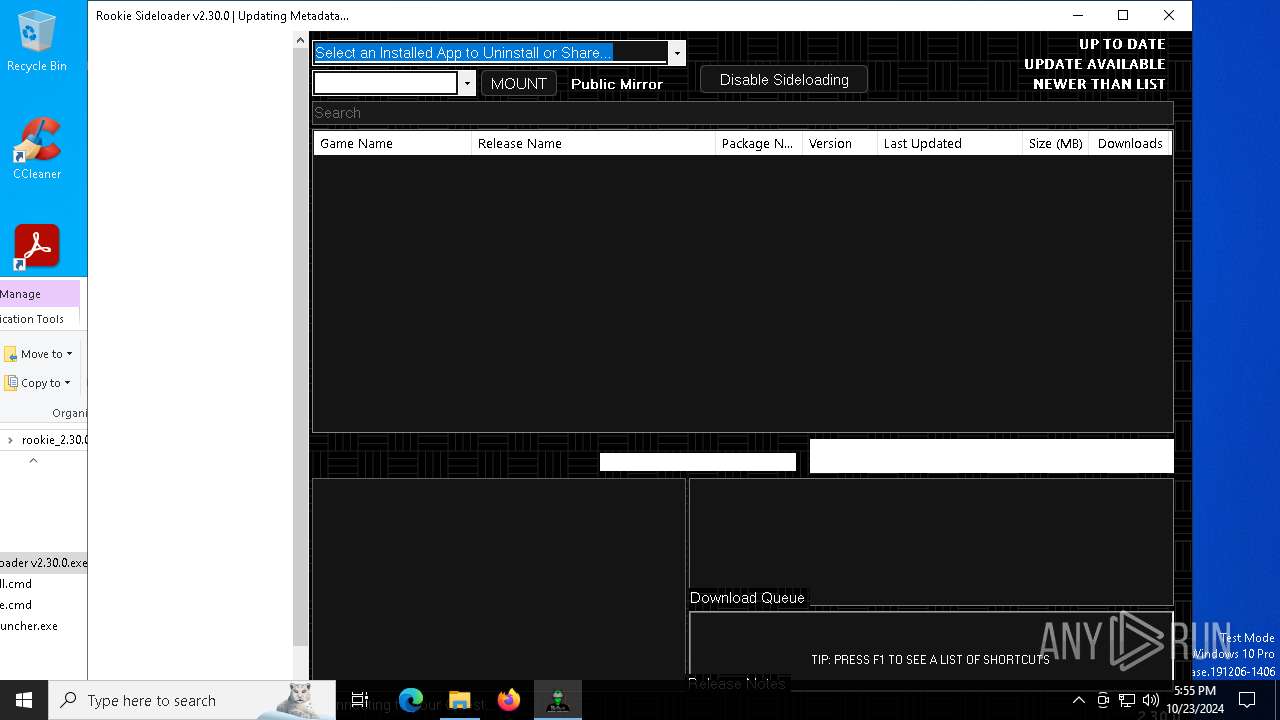Expand the rookie_2.30.0 folder tree item
The height and width of the screenshot is (720, 1280).
(10, 440)
